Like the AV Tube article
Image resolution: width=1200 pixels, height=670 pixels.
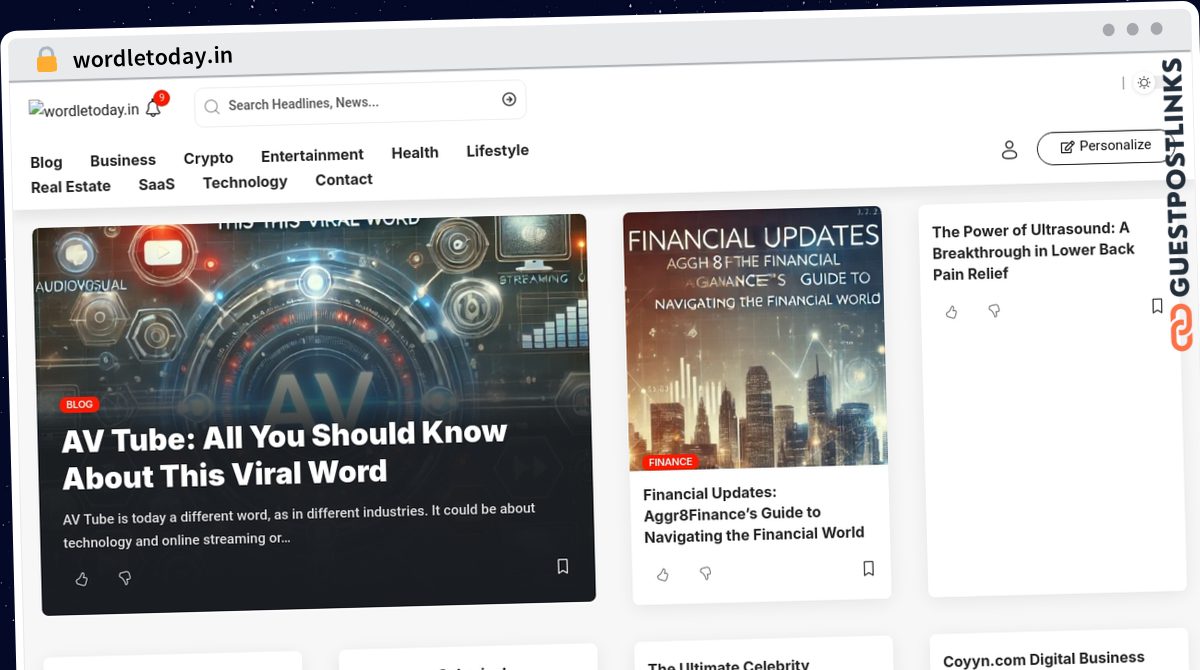82,578
